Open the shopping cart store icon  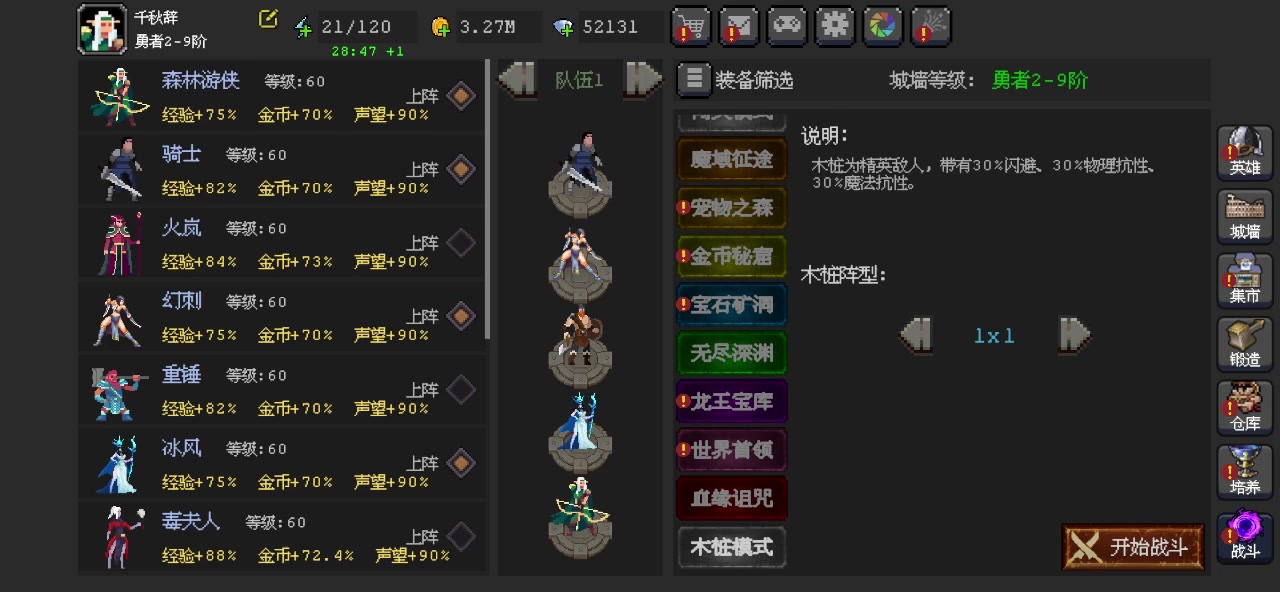(x=691, y=27)
